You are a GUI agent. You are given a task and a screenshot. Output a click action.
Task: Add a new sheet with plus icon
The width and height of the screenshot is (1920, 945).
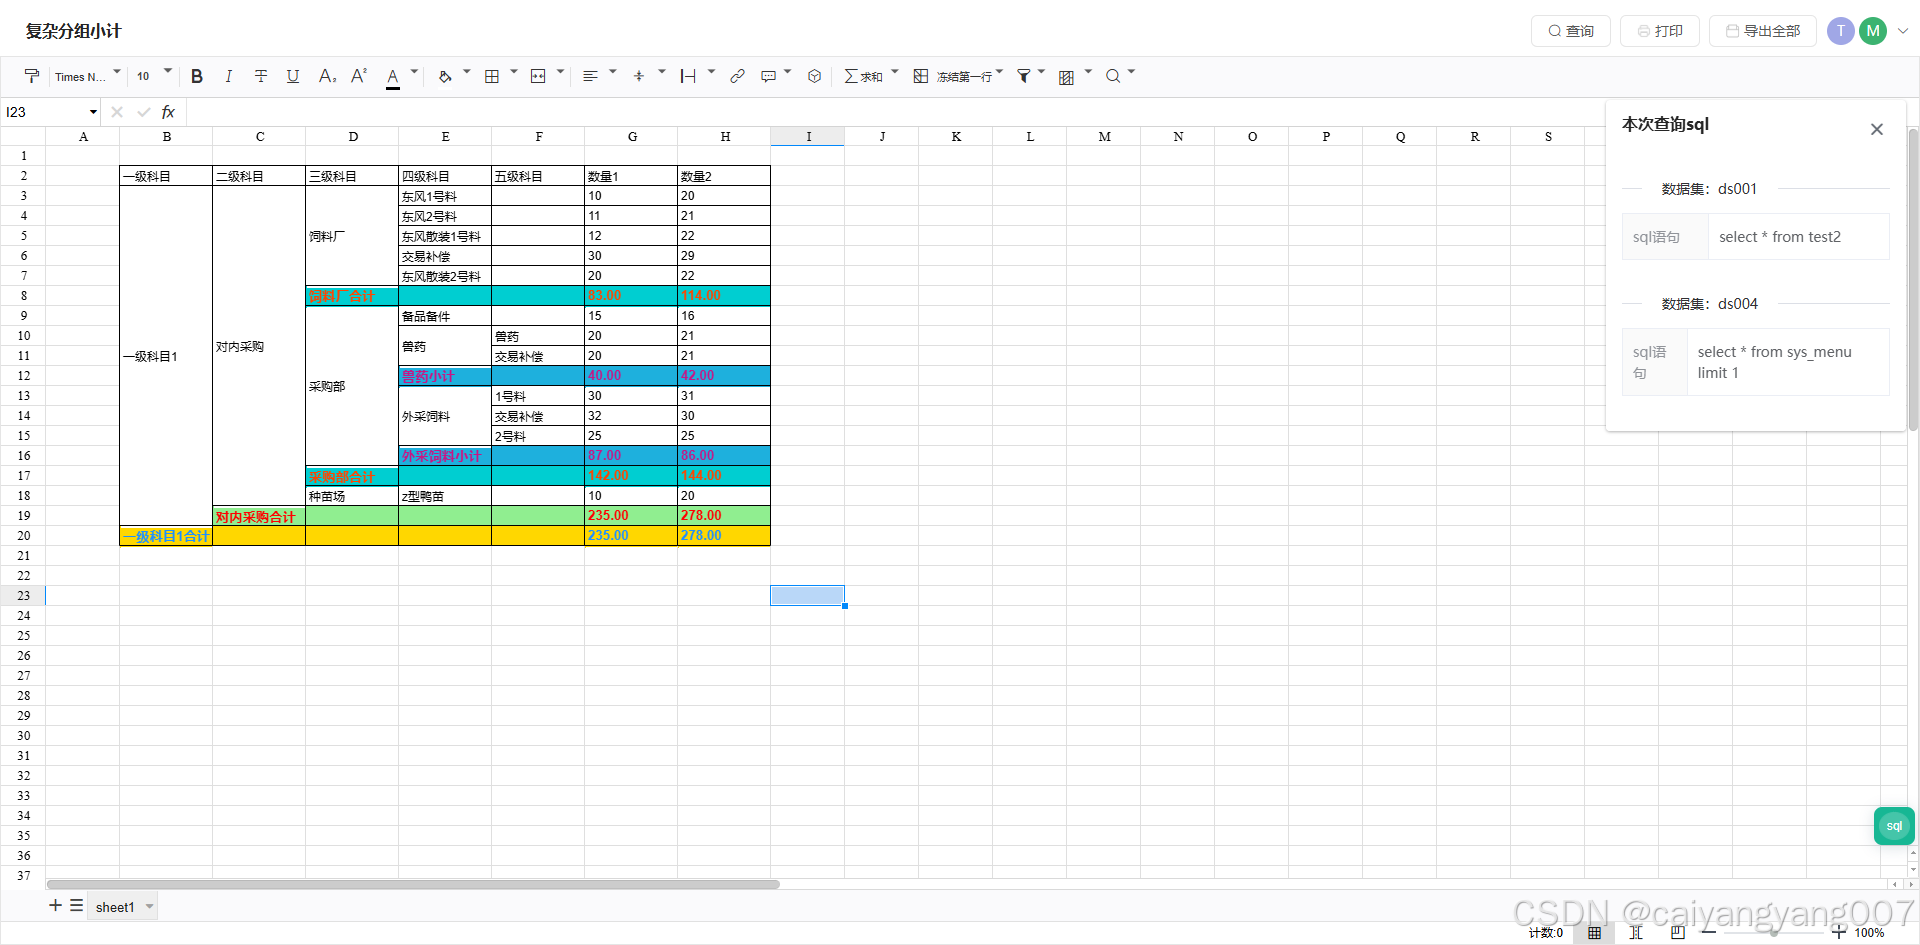[x=55, y=905]
